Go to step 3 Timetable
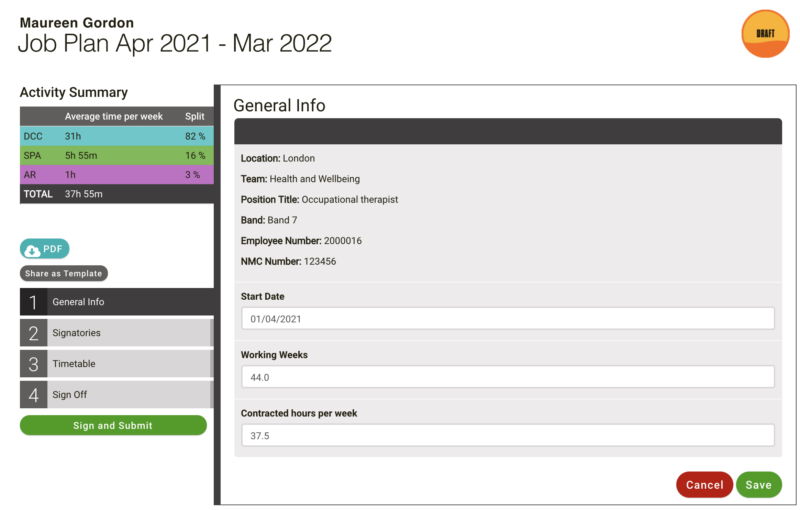800x510 pixels. pyautogui.click(x=116, y=364)
